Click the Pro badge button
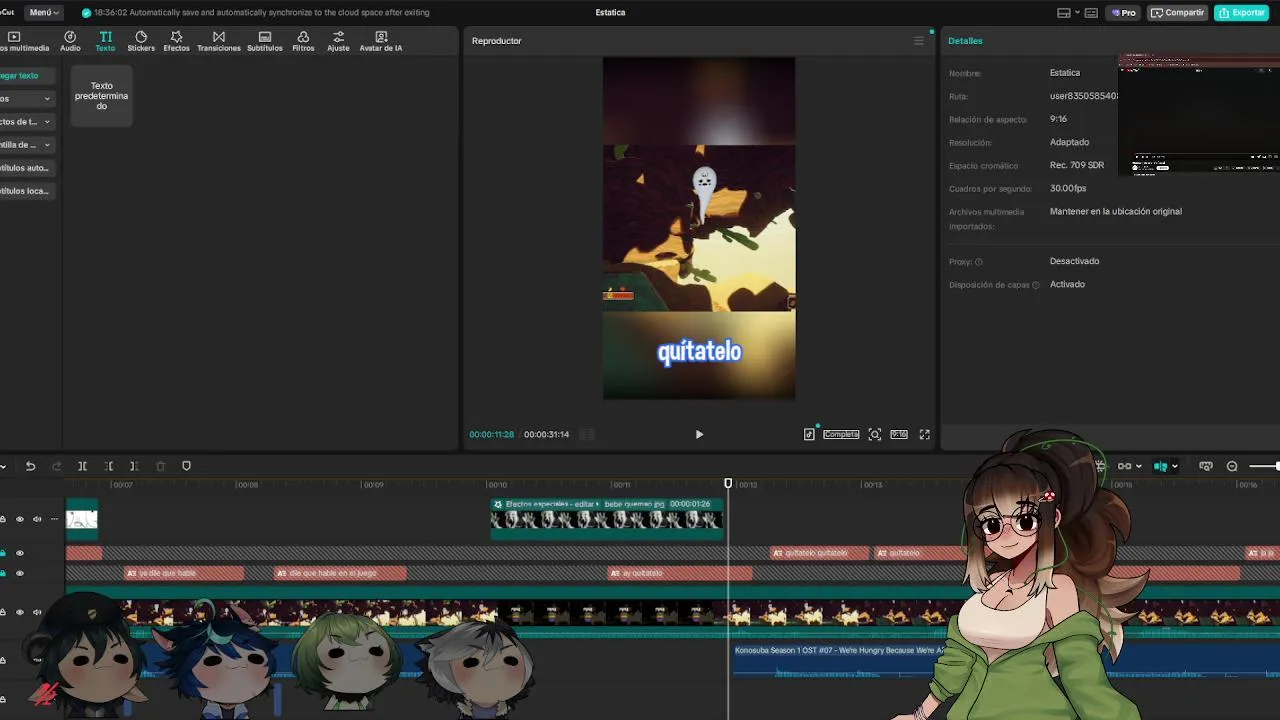 tap(1123, 13)
